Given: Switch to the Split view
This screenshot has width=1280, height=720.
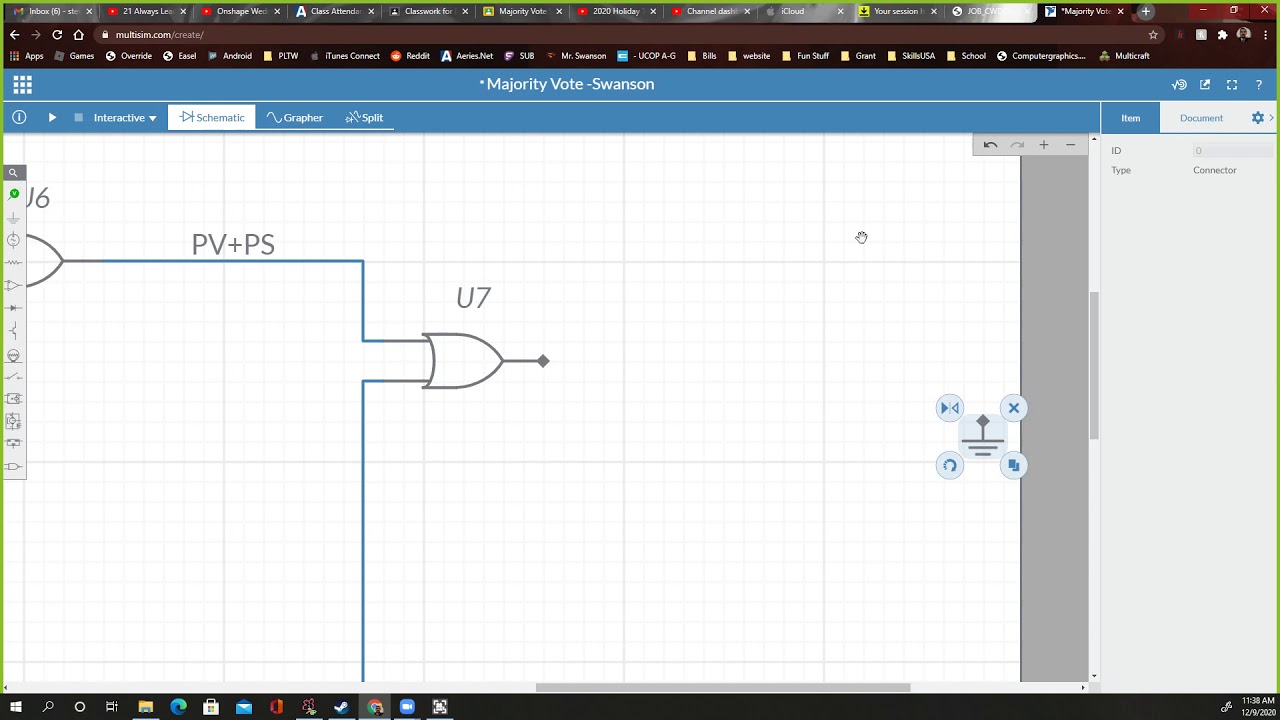Looking at the screenshot, I should point(364,118).
